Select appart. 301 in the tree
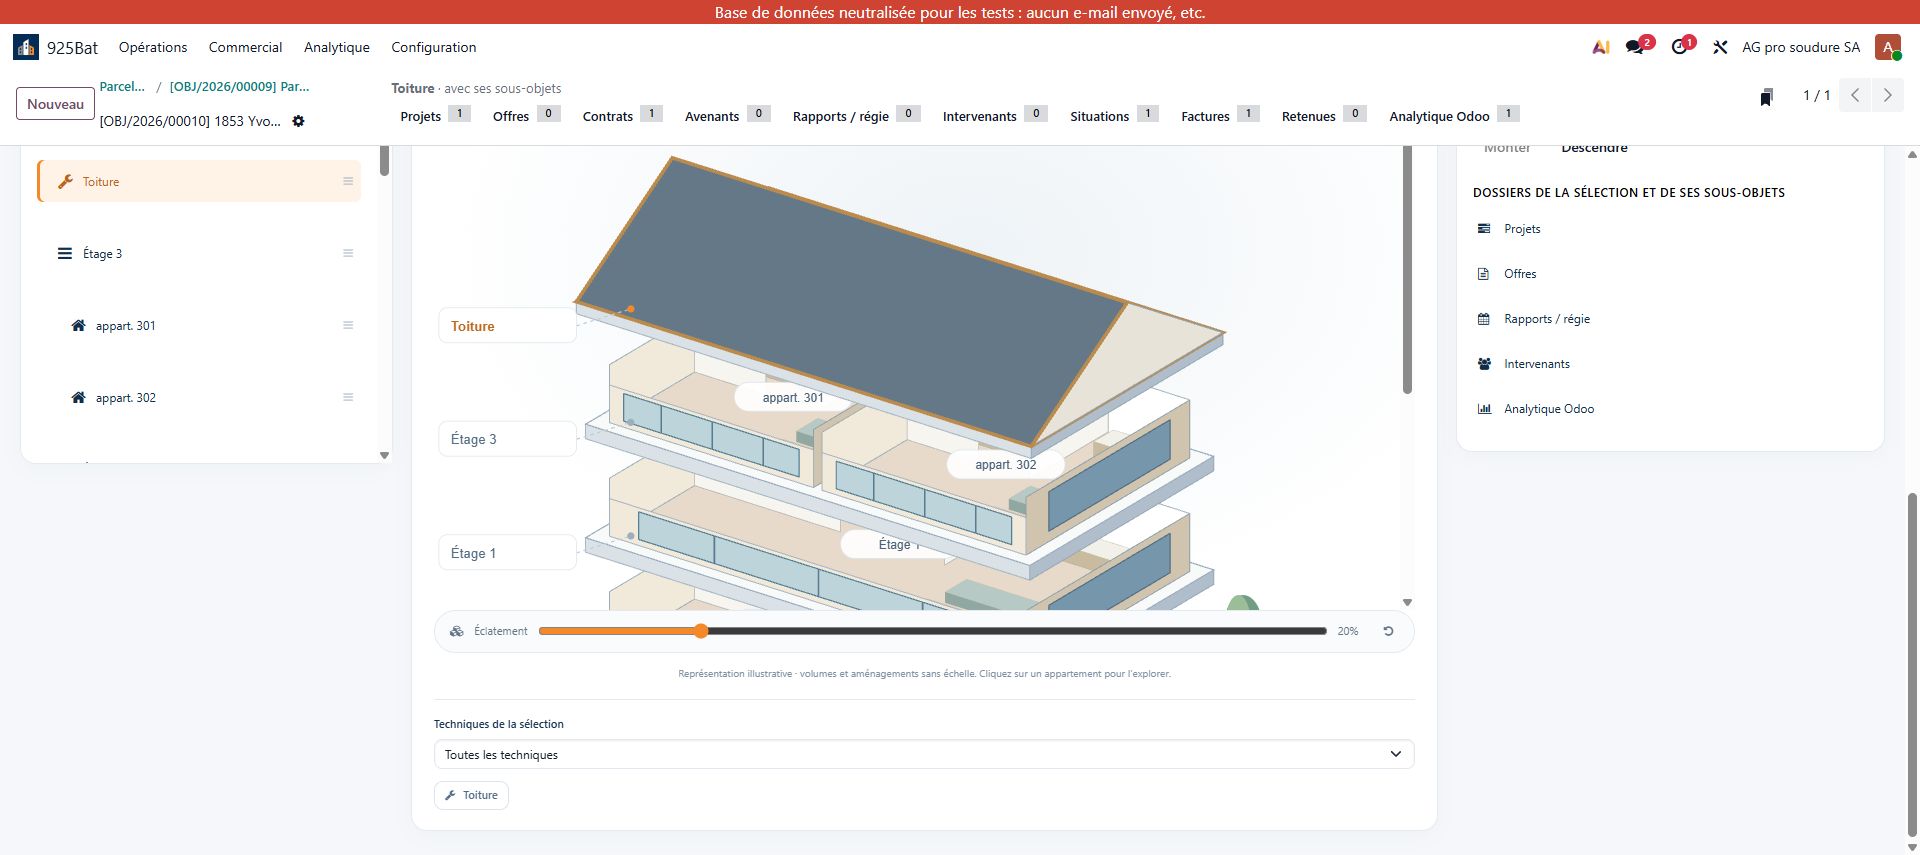1920x855 pixels. 200,325
